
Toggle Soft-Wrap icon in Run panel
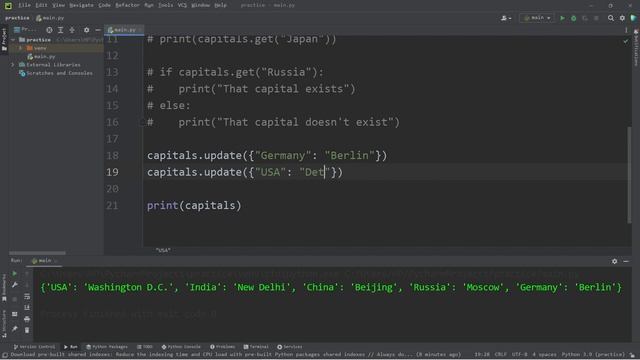[27, 296]
